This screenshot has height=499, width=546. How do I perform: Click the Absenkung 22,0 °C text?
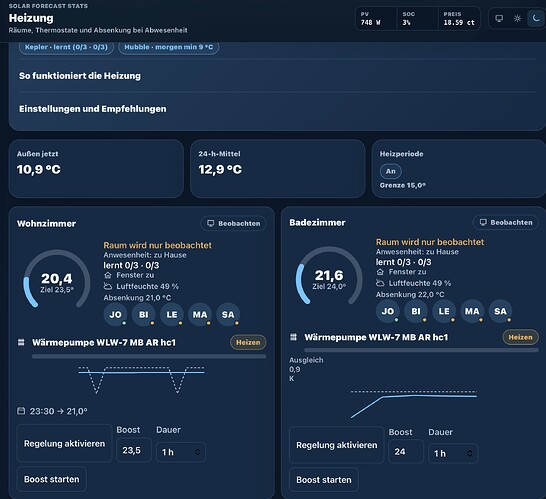coord(410,295)
